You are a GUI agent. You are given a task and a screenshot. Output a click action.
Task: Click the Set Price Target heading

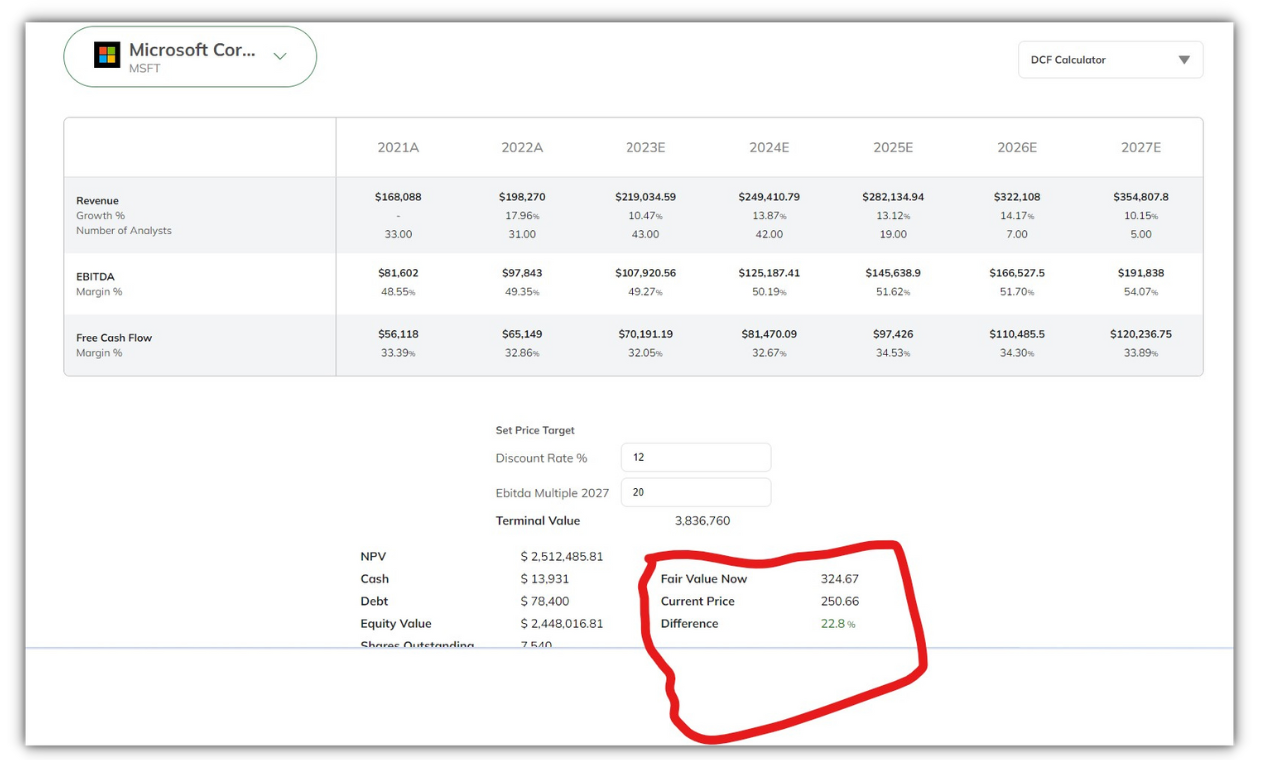point(535,430)
